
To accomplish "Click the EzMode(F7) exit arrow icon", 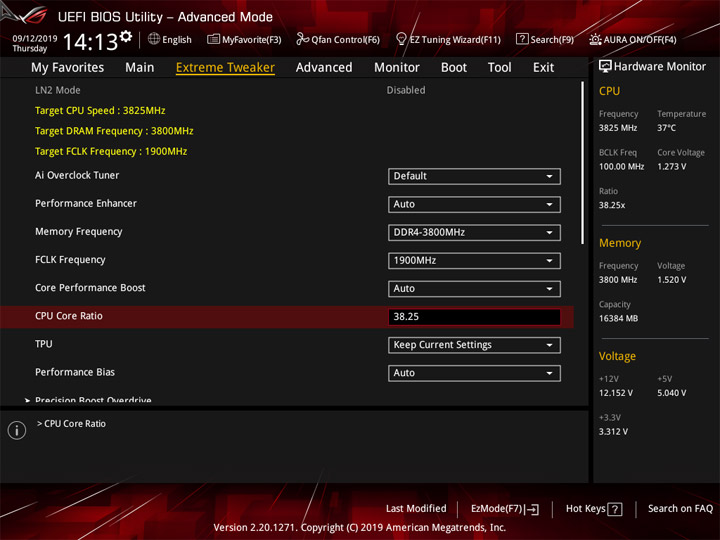I will pyautogui.click(x=532, y=509).
